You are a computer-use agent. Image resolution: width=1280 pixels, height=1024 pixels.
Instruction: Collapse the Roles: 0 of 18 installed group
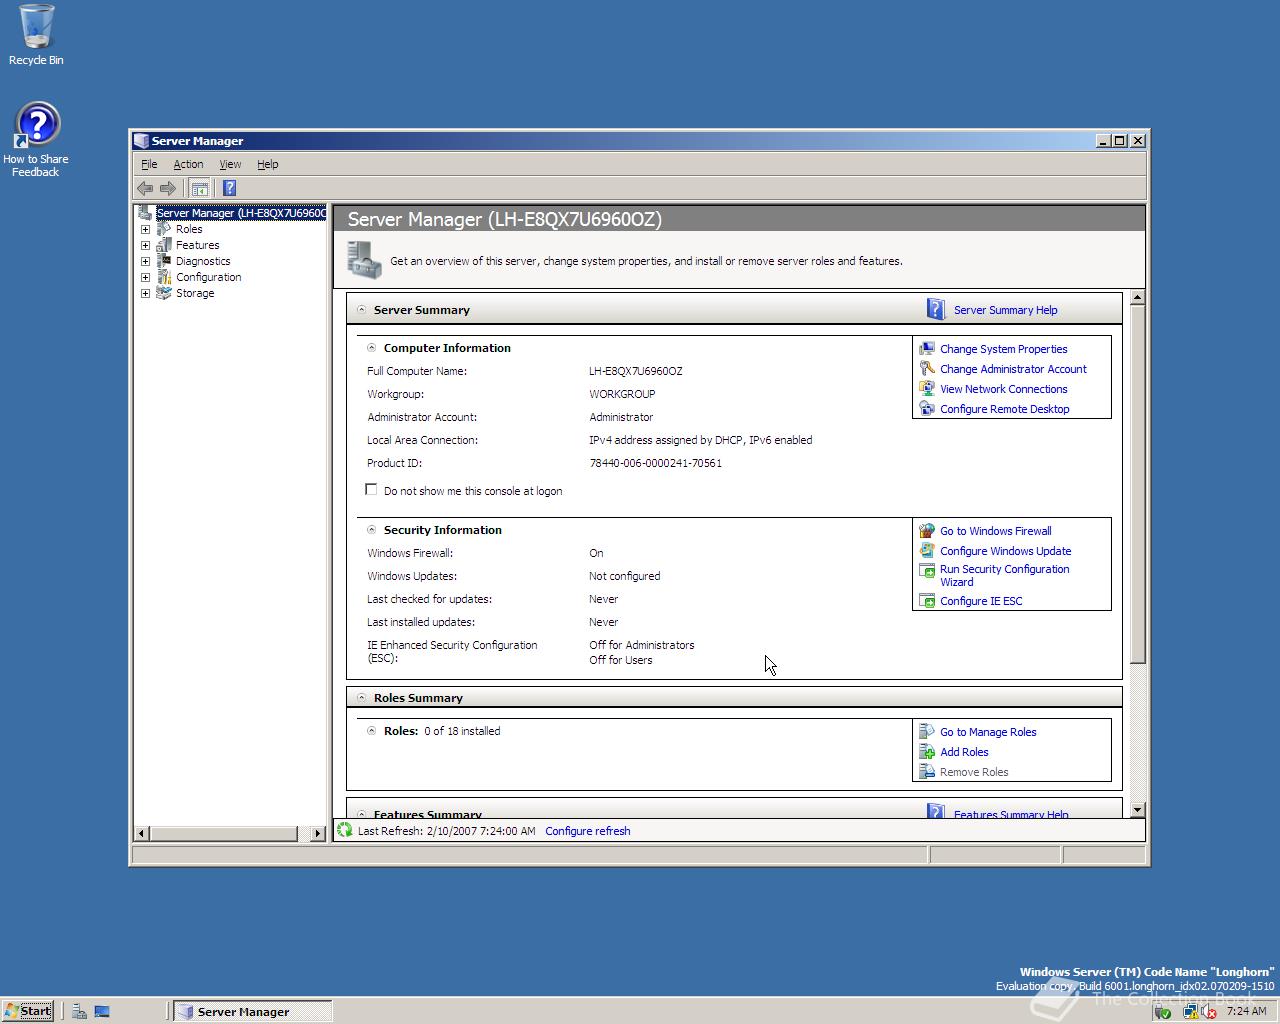(x=371, y=731)
